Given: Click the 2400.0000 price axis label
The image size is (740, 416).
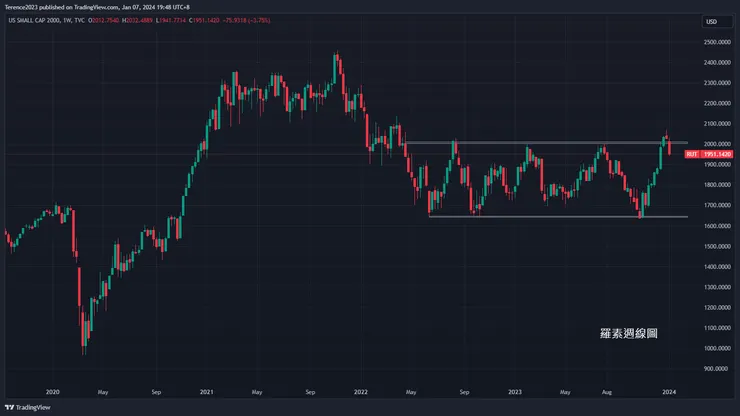Looking at the screenshot, I should pyautogui.click(x=717, y=62).
